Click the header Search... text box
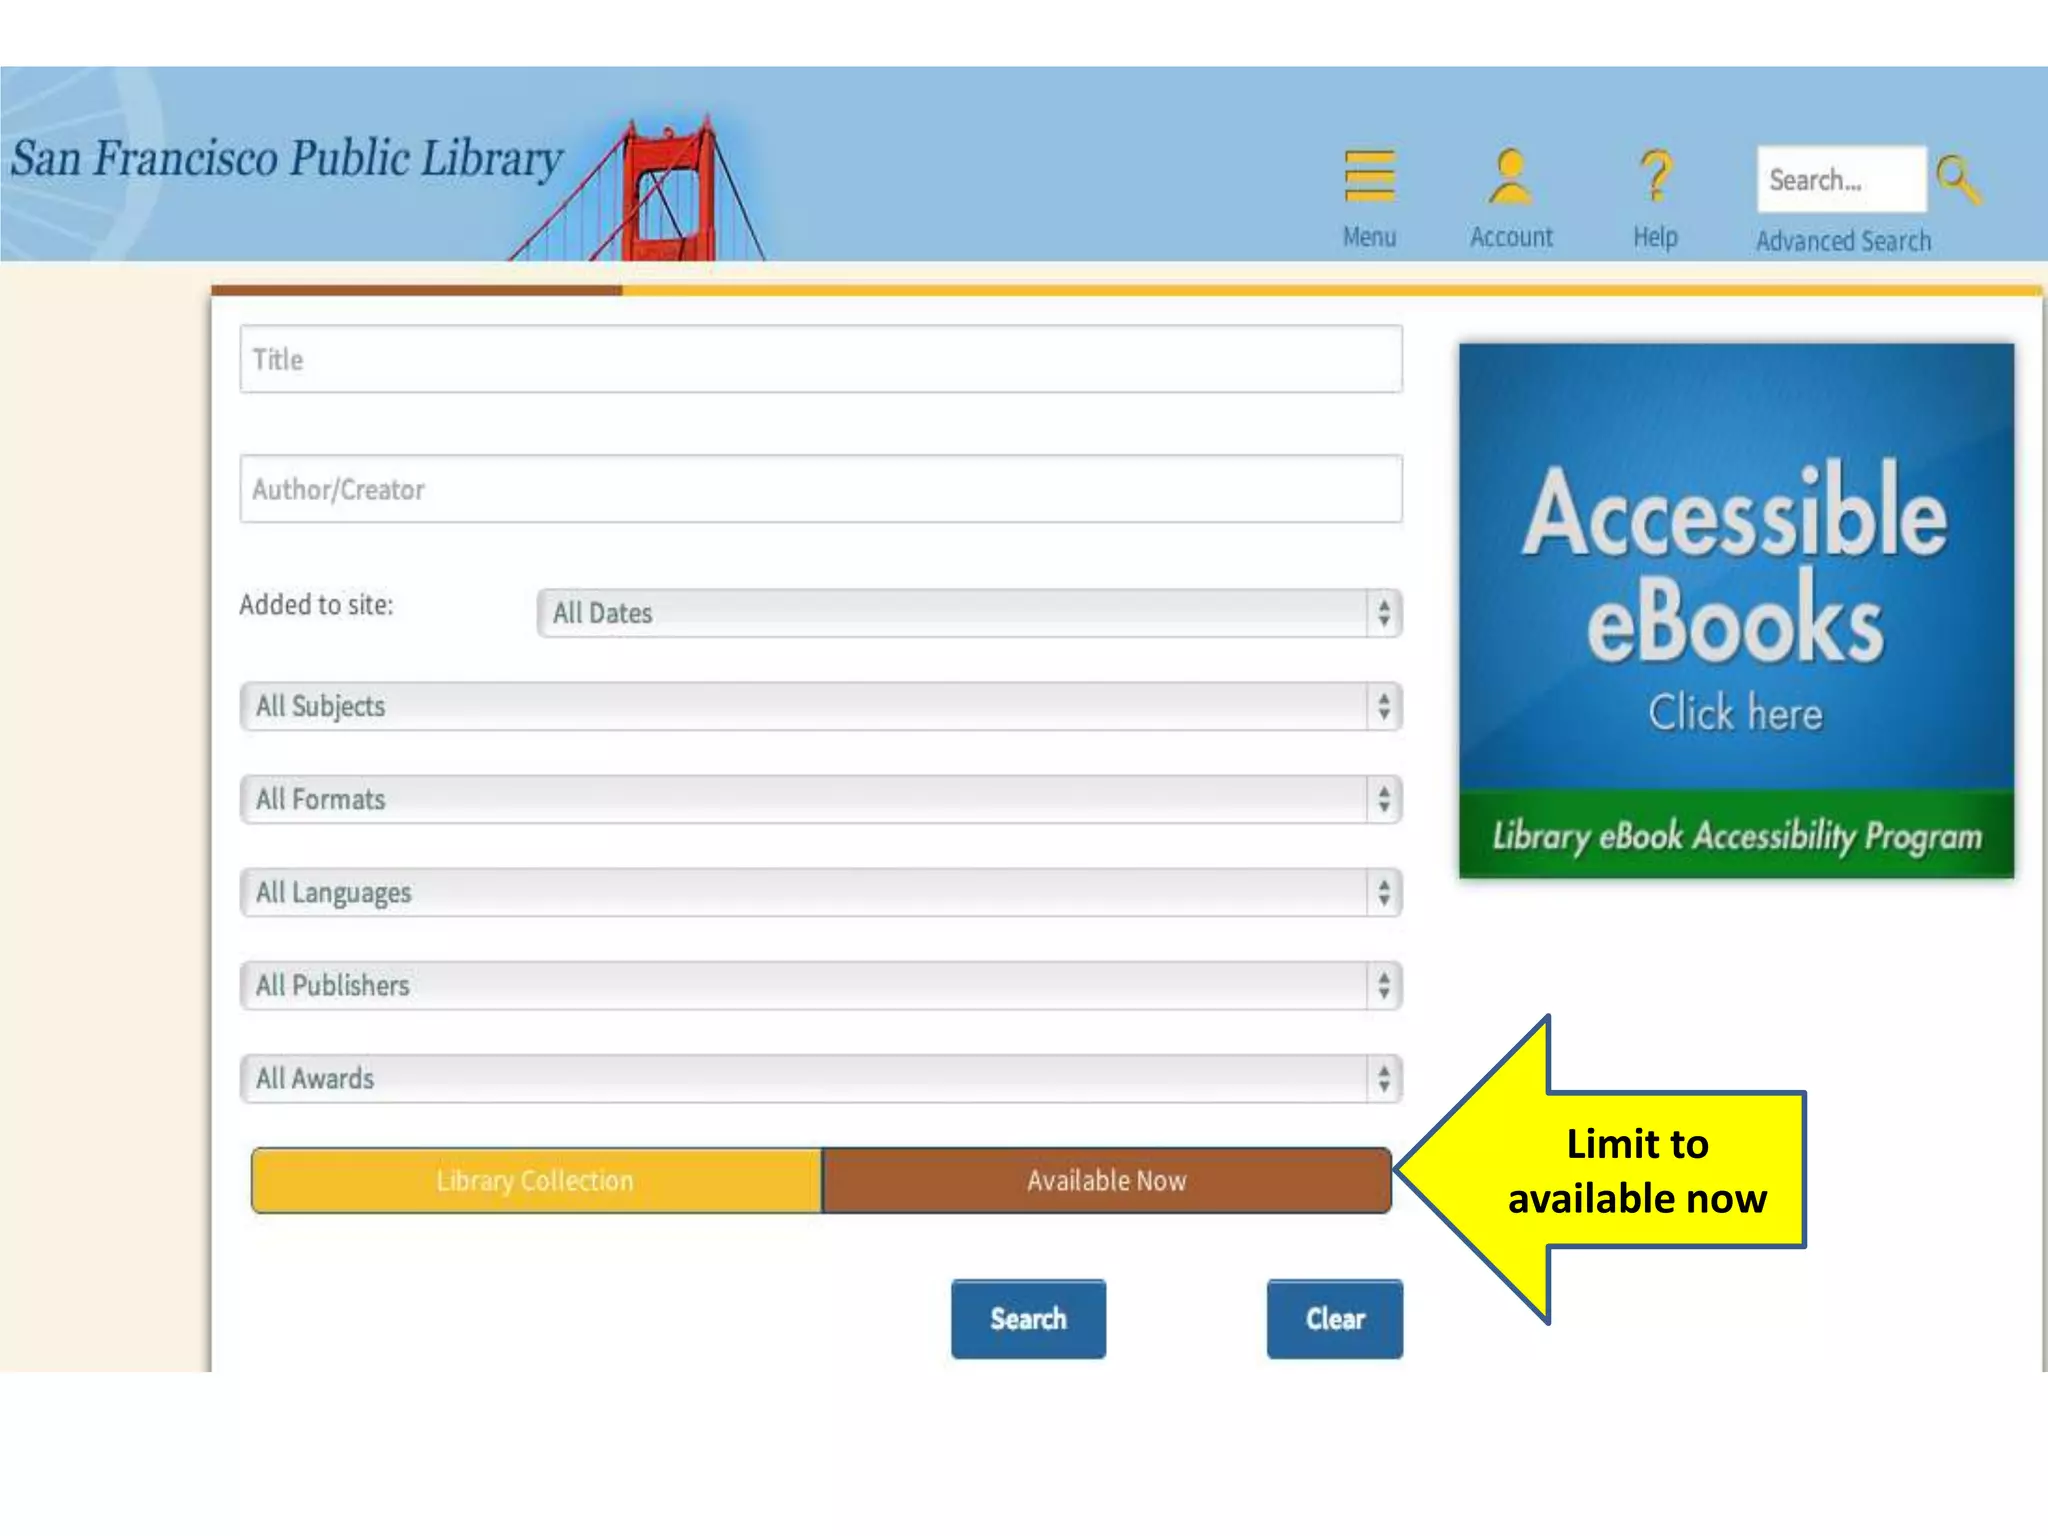Viewport: 2048px width, 1536px height. click(x=1840, y=180)
